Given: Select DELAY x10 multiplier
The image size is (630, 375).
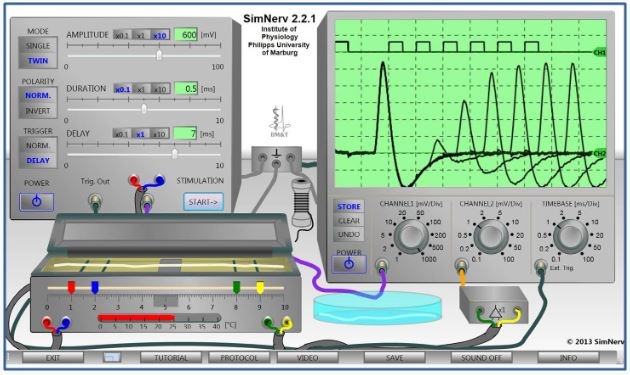Looking at the screenshot, I should (x=160, y=134).
